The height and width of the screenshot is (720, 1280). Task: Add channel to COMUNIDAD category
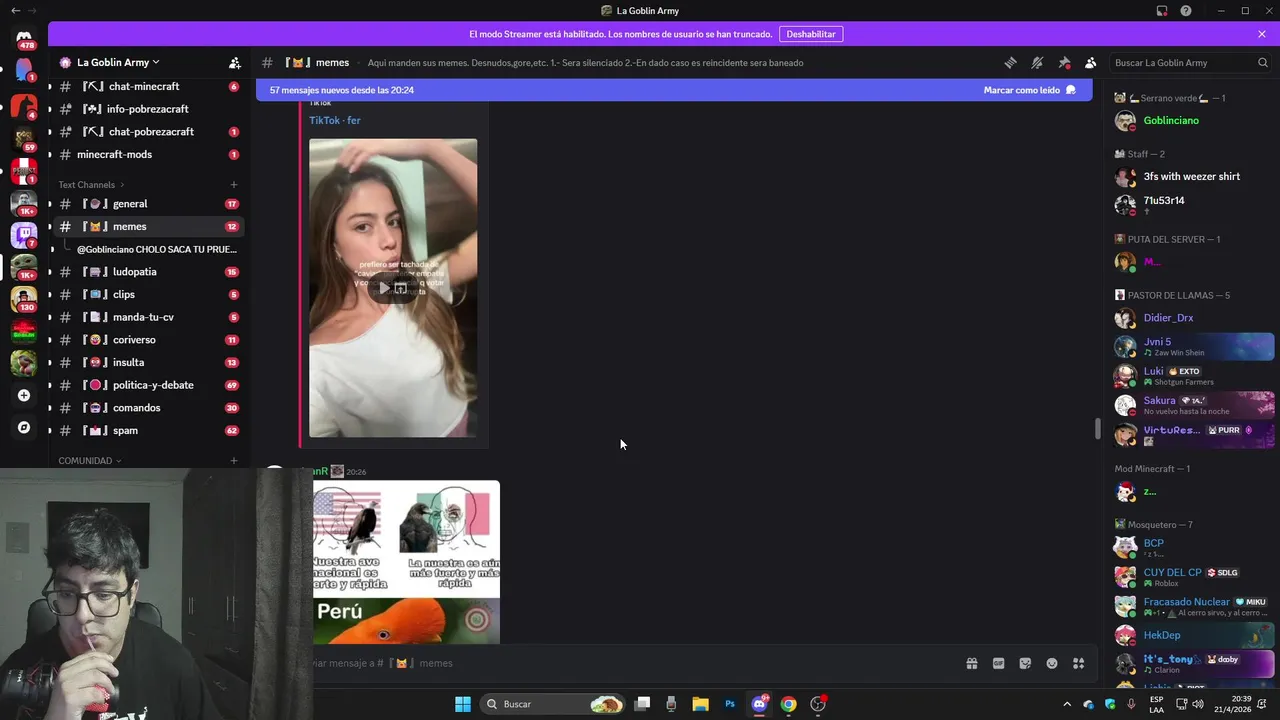[x=234, y=461]
